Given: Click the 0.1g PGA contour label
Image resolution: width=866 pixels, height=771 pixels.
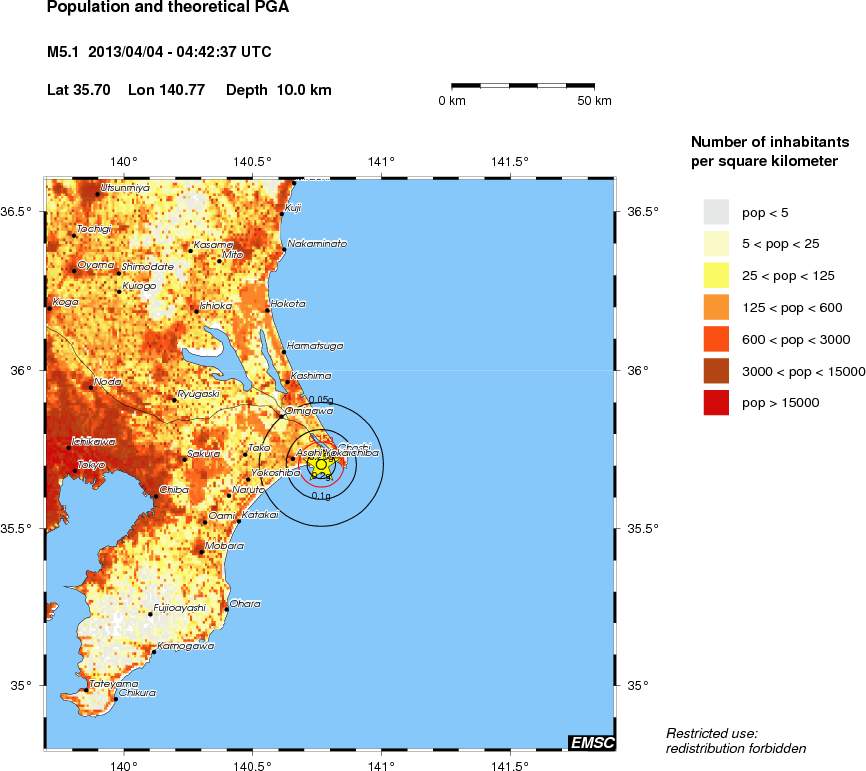Looking at the screenshot, I should 321,496.
